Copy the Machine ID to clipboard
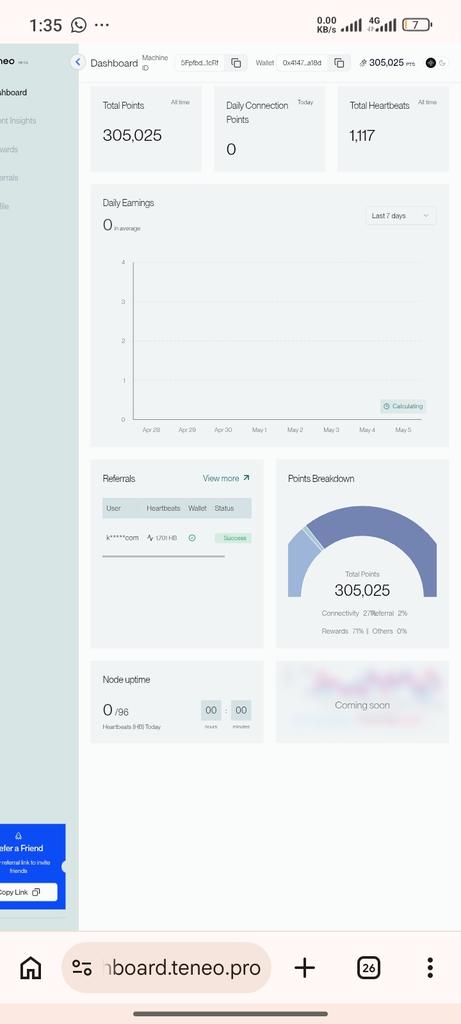Image resolution: width=461 pixels, height=1024 pixels. click(236, 63)
